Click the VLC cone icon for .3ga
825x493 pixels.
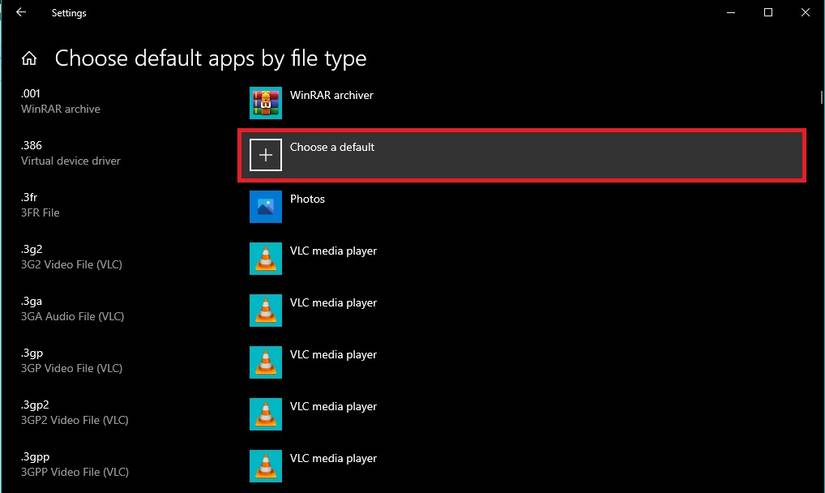265,310
